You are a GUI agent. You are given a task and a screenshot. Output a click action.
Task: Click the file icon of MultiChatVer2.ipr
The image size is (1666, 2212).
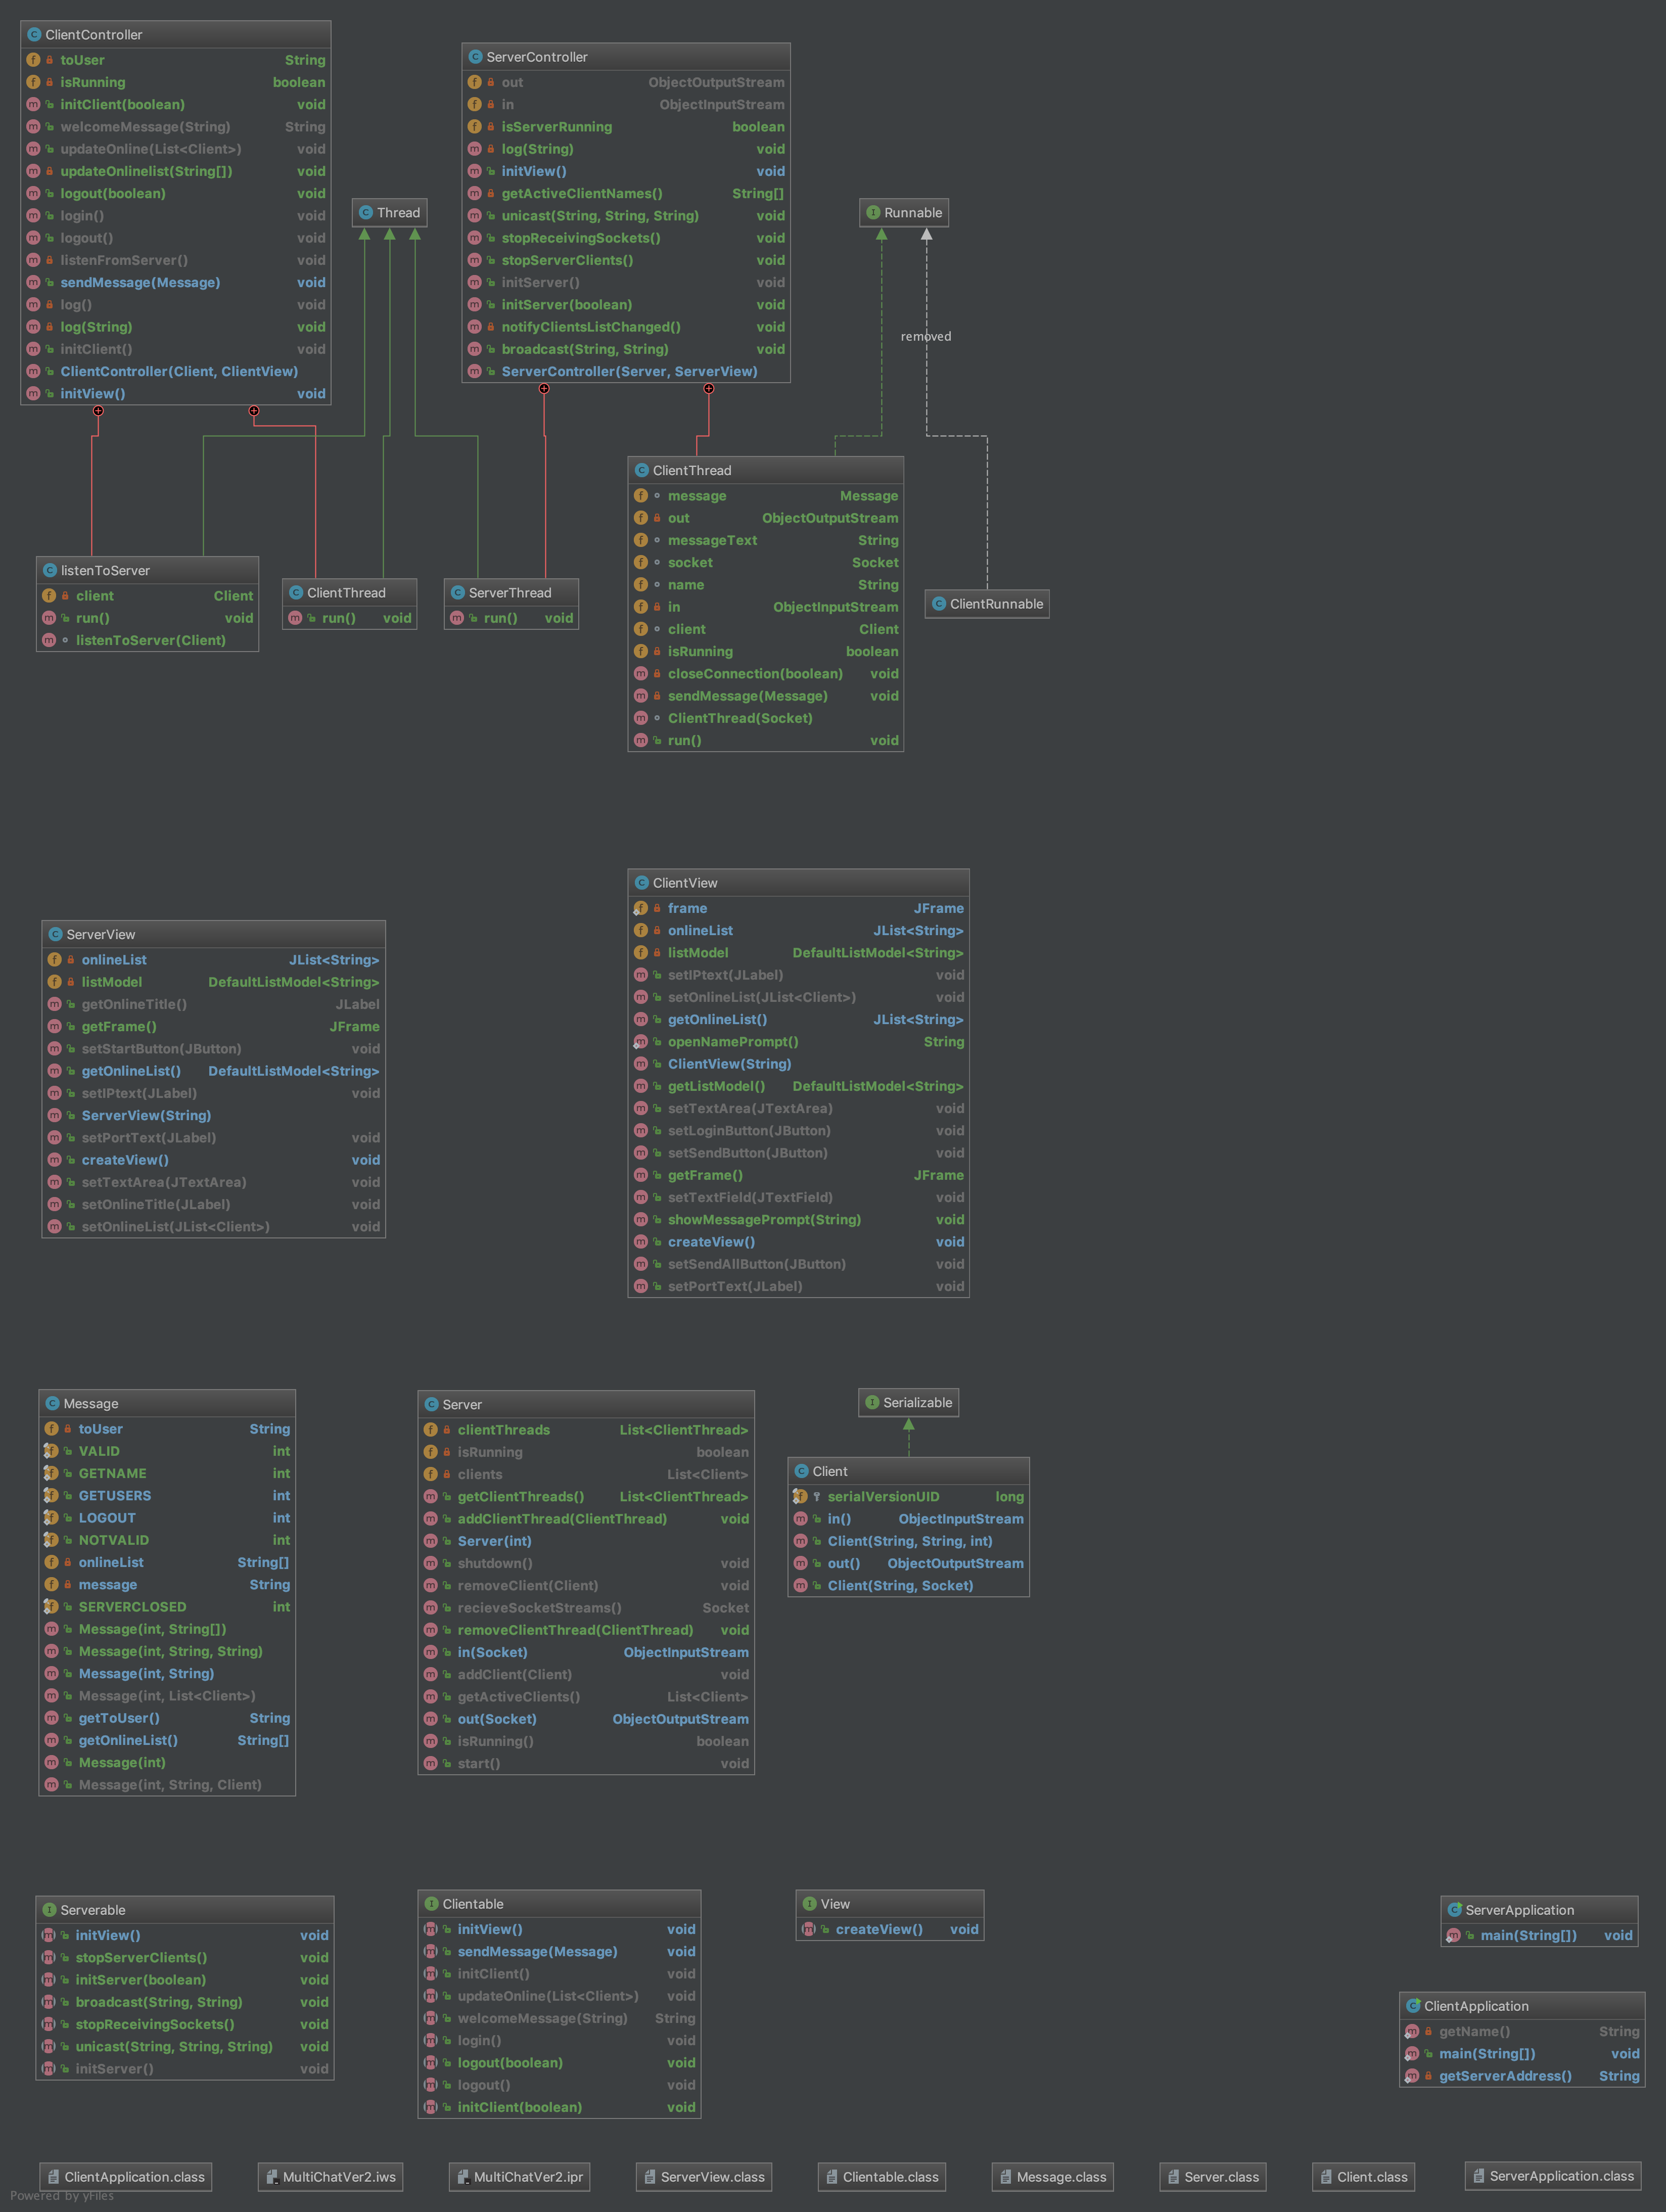(x=463, y=2177)
